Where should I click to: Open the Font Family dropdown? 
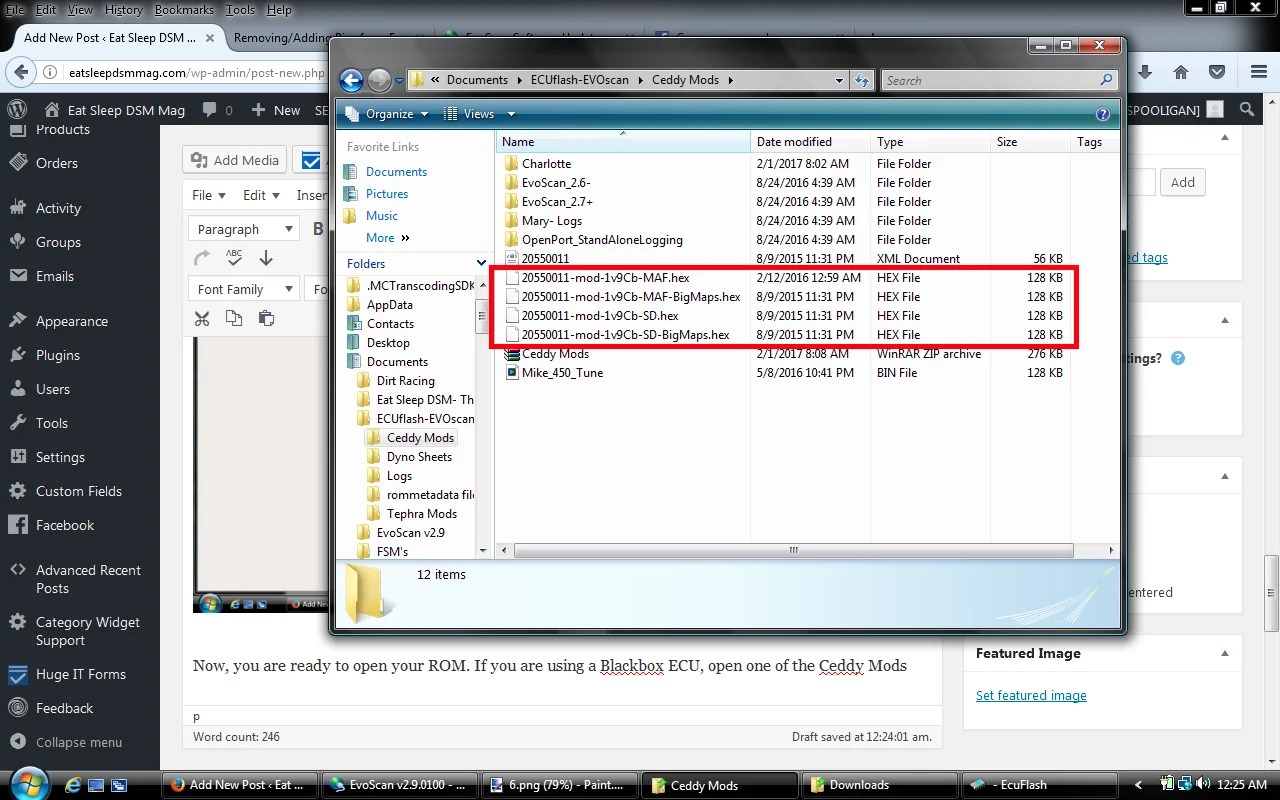tap(244, 289)
